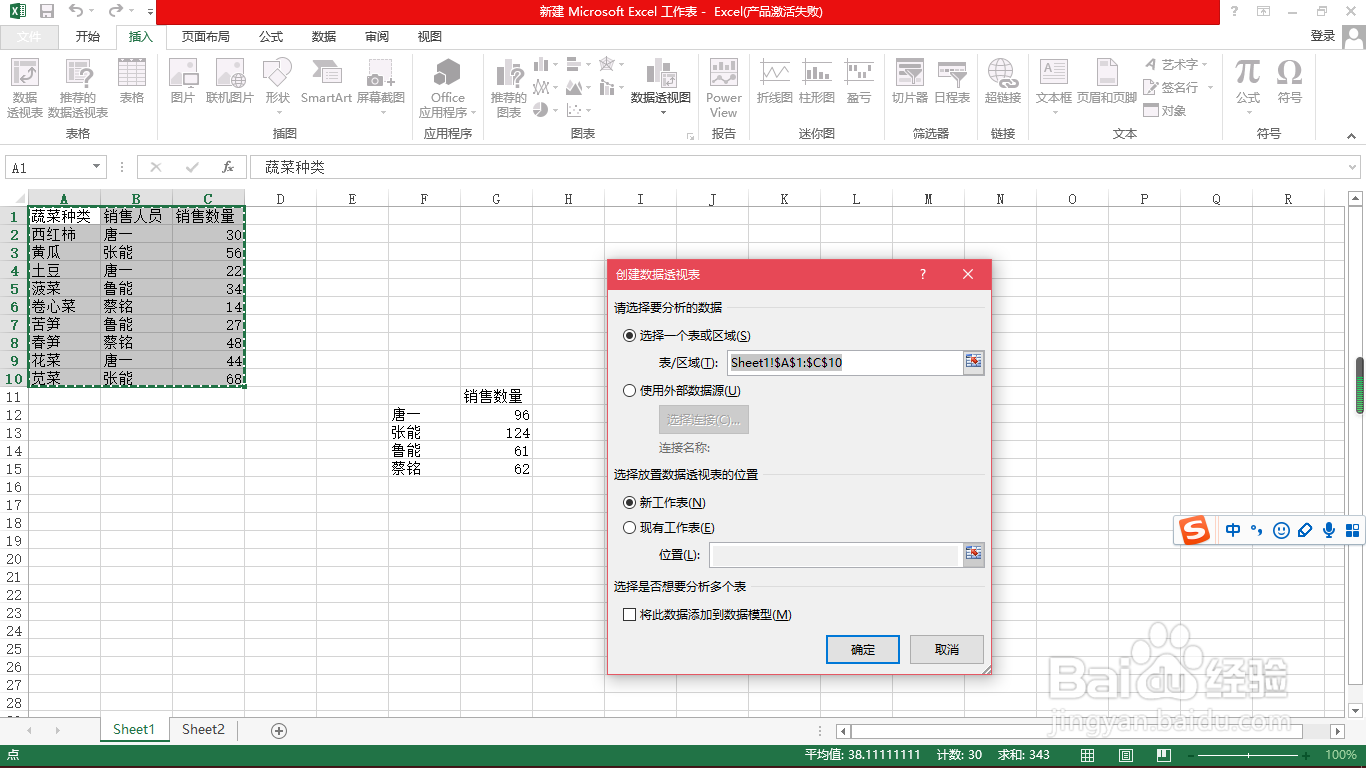This screenshot has height=768, width=1366.
Task: Select 选择一个表或区域 radio option
Action: (x=630, y=336)
